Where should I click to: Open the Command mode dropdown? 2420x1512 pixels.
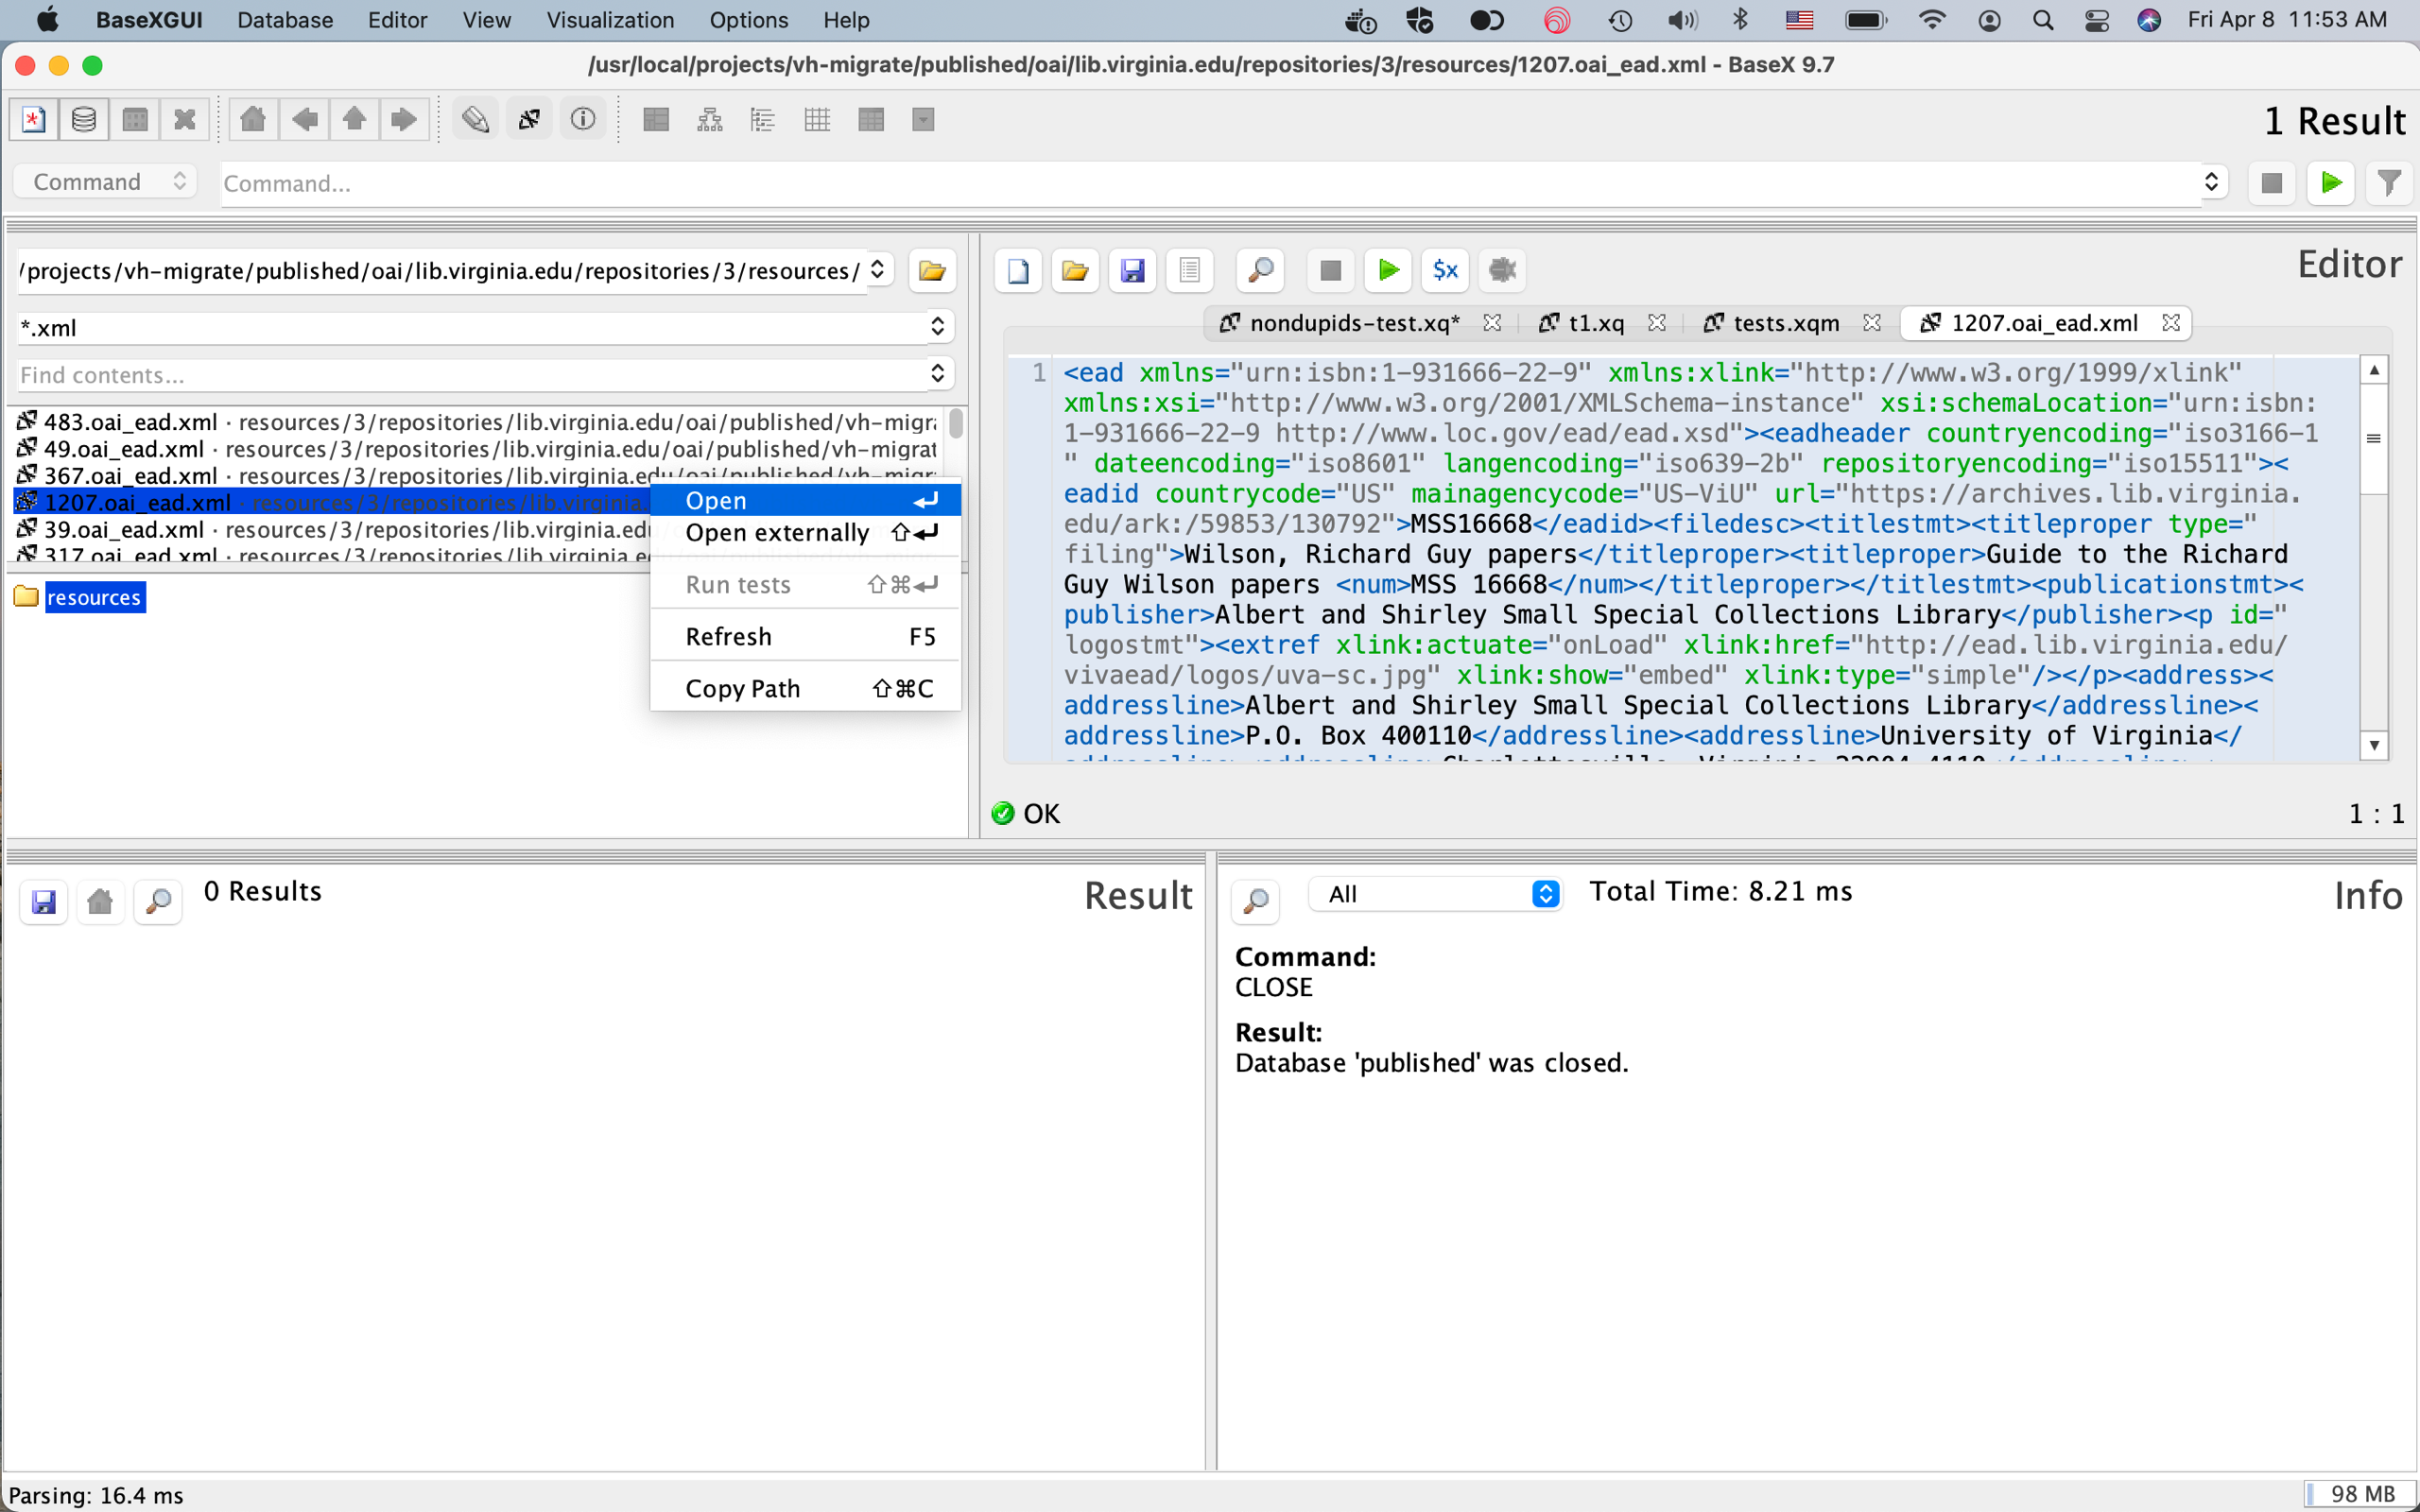pos(105,182)
